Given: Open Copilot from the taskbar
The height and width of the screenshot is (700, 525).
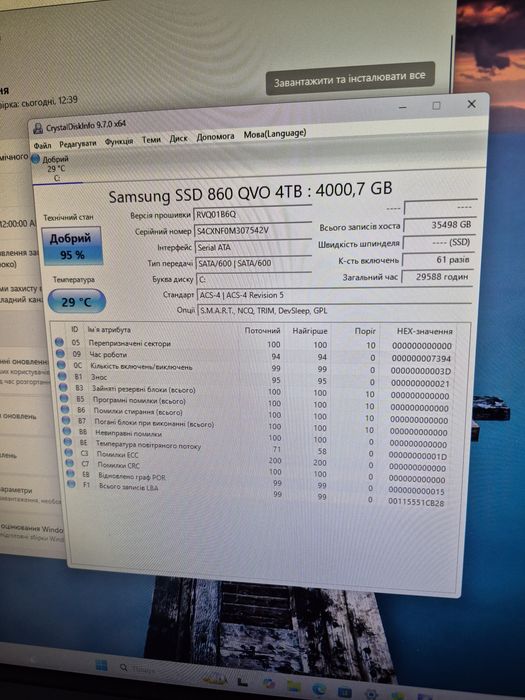Looking at the screenshot, I should click(268, 684).
